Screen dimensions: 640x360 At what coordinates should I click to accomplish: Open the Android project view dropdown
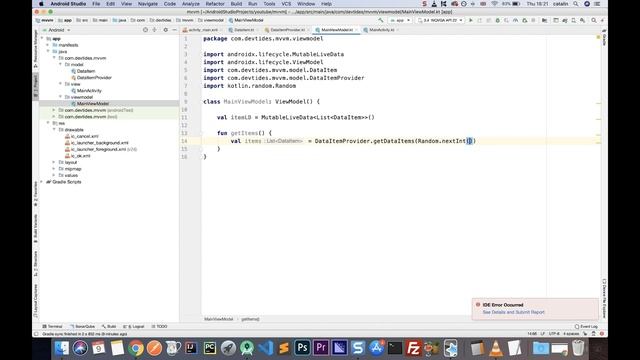point(56,30)
